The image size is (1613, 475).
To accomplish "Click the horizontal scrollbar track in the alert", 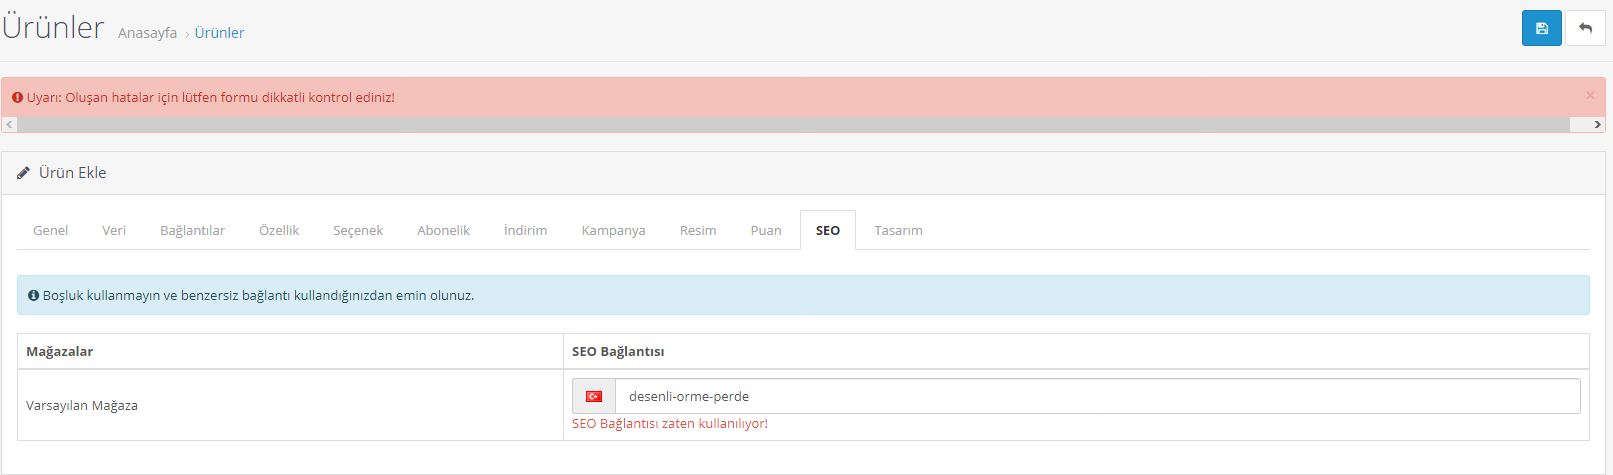I will point(794,125).
